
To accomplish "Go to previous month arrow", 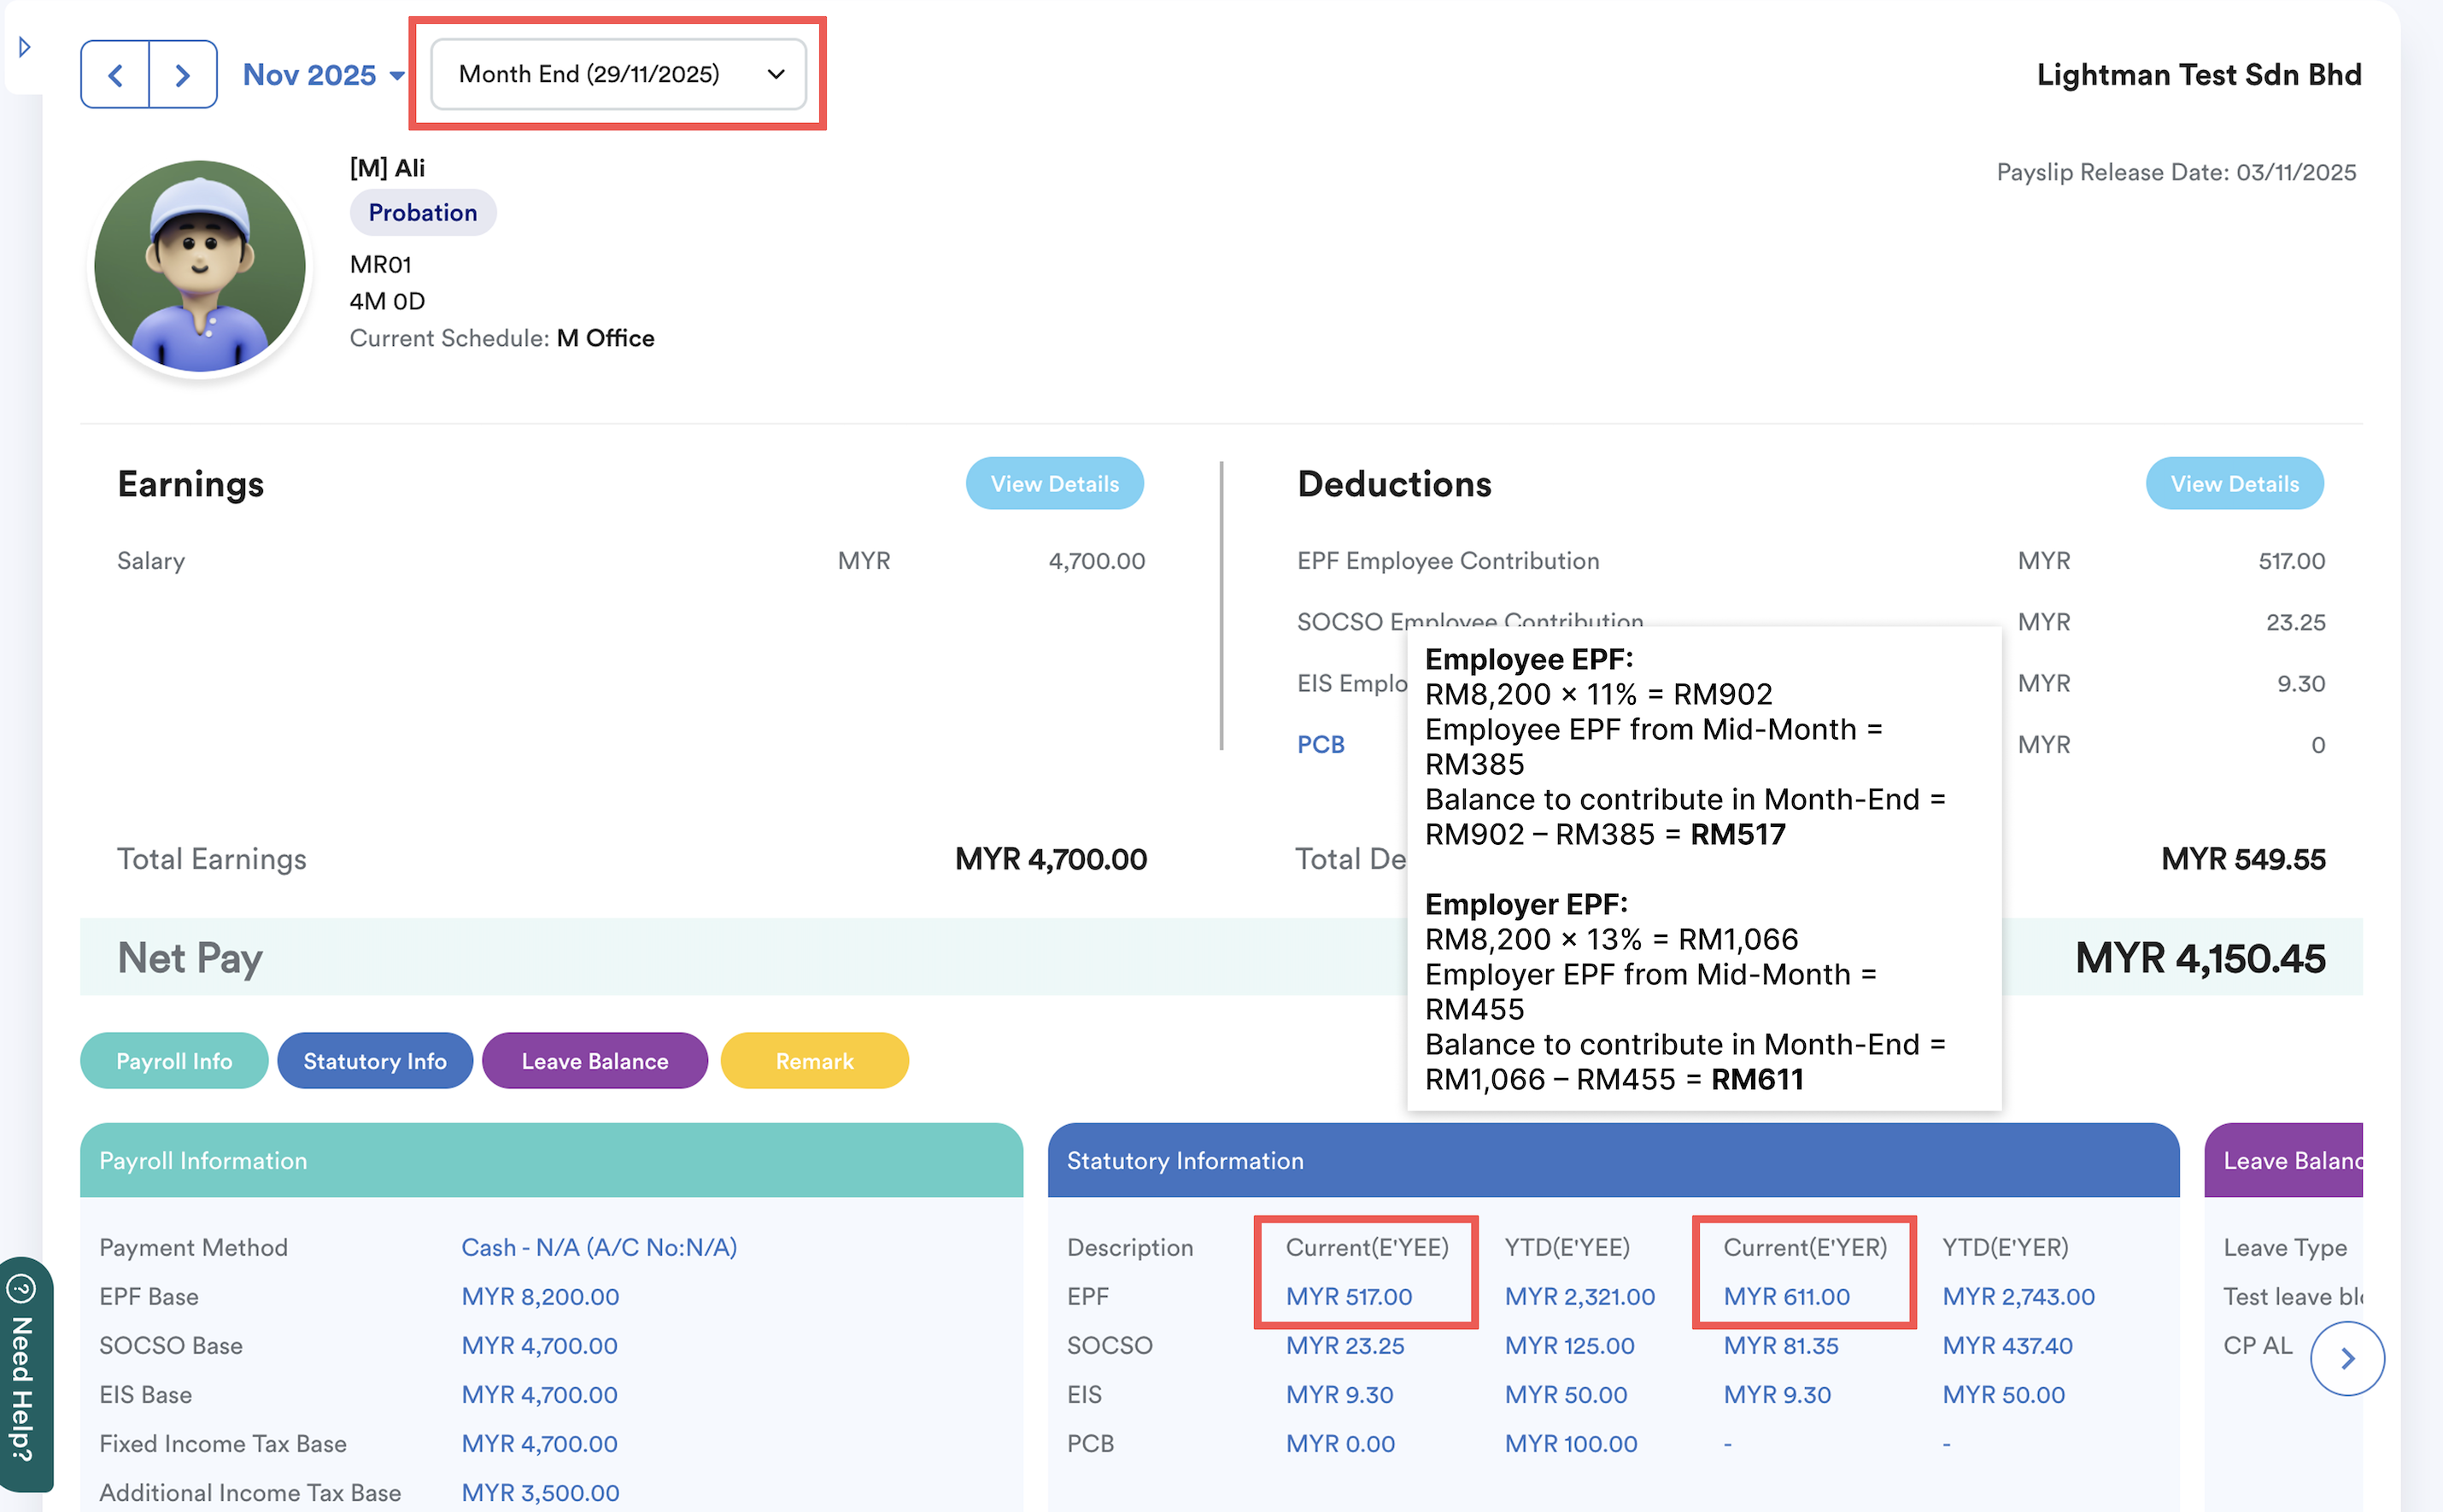I will [115, 75].
